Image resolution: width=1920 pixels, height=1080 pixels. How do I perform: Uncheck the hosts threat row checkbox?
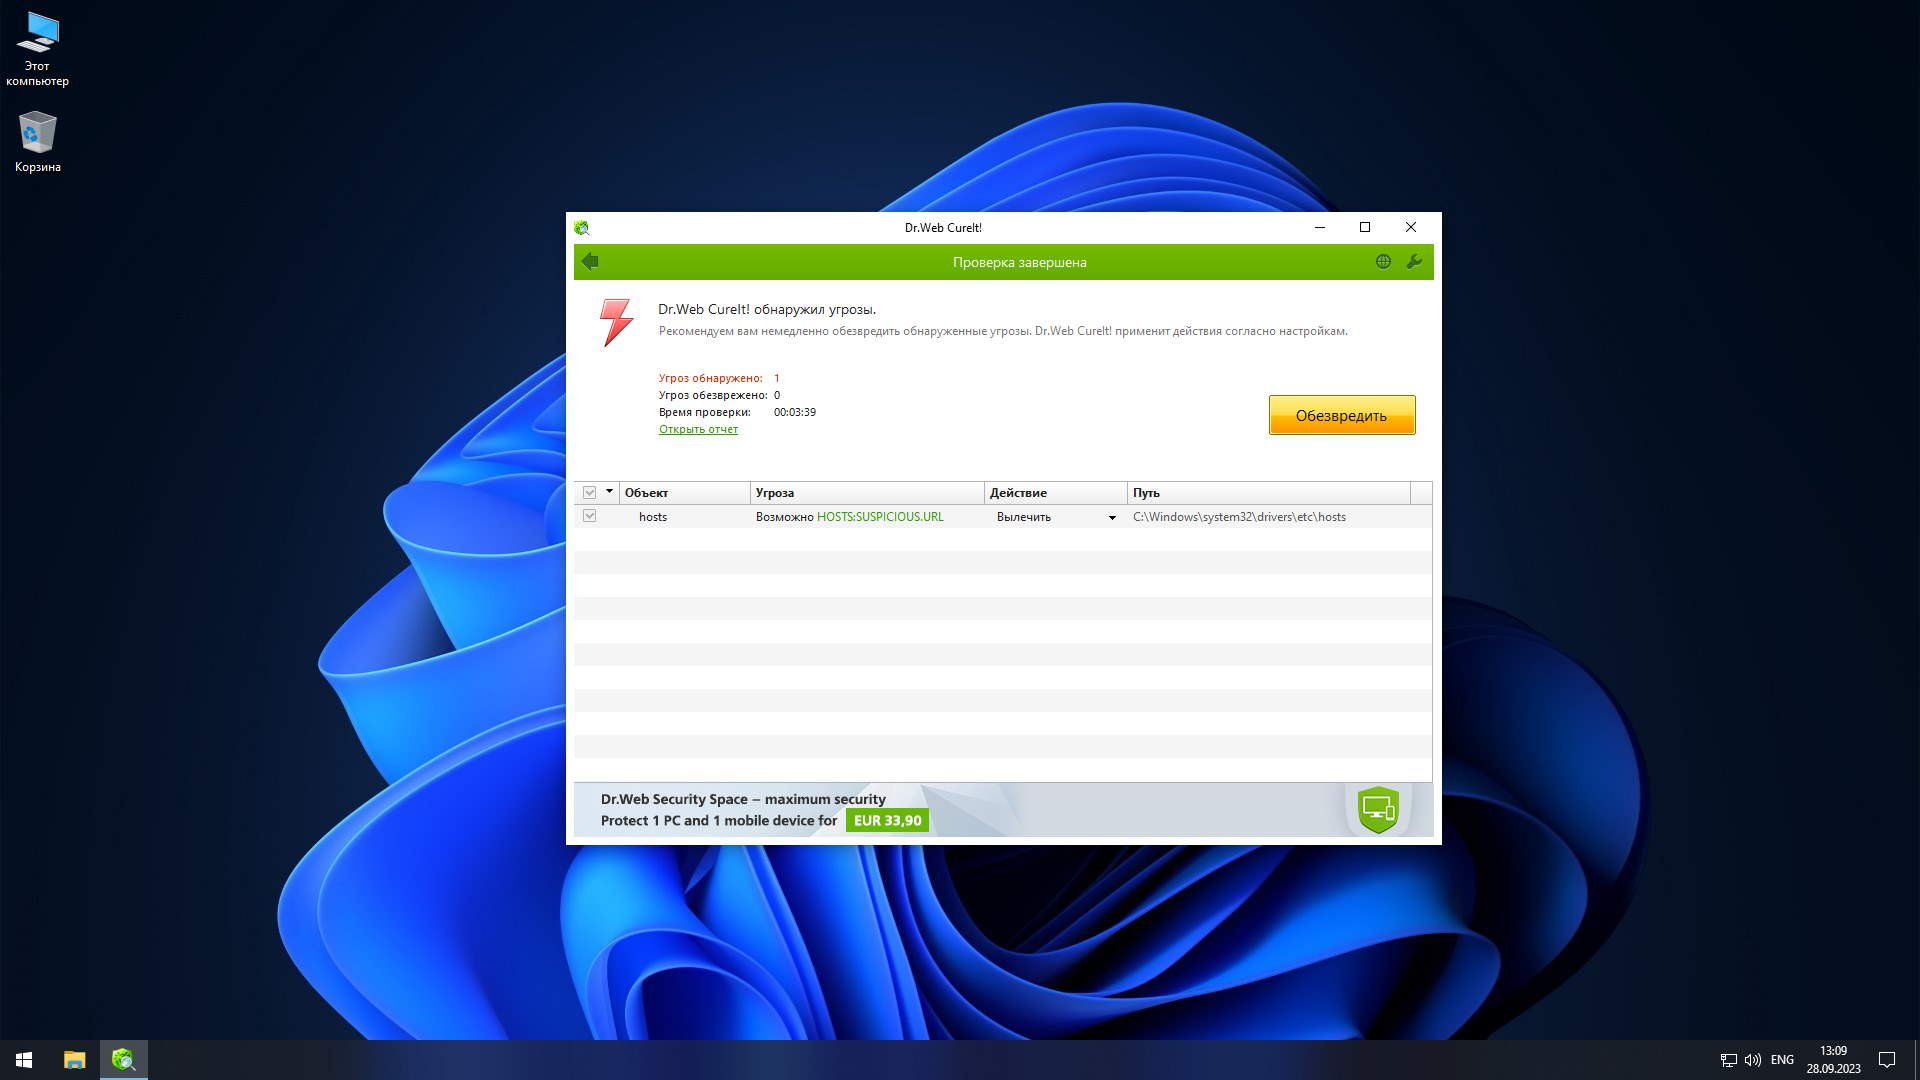[x=589, y=516]
